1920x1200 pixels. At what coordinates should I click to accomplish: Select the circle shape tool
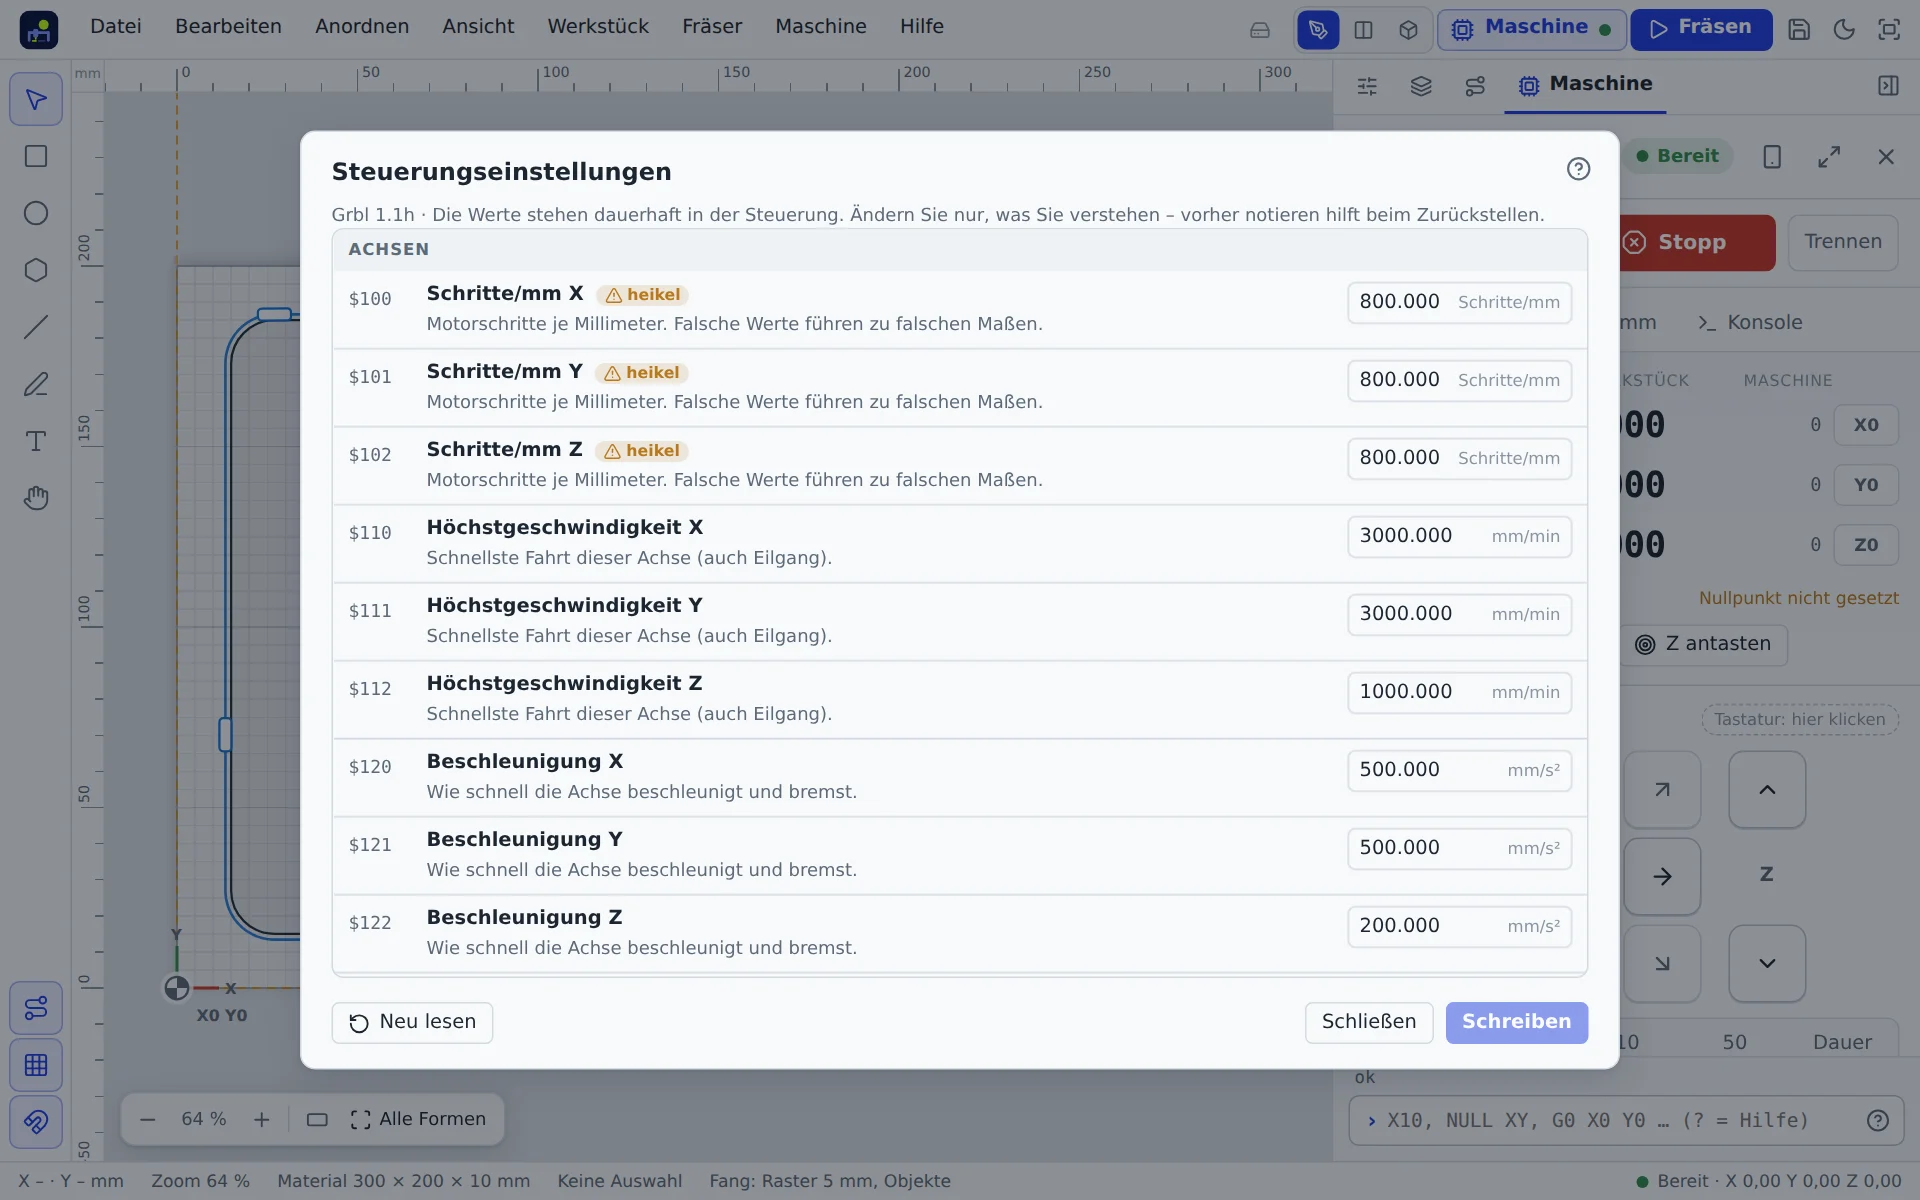click(36, 213)
